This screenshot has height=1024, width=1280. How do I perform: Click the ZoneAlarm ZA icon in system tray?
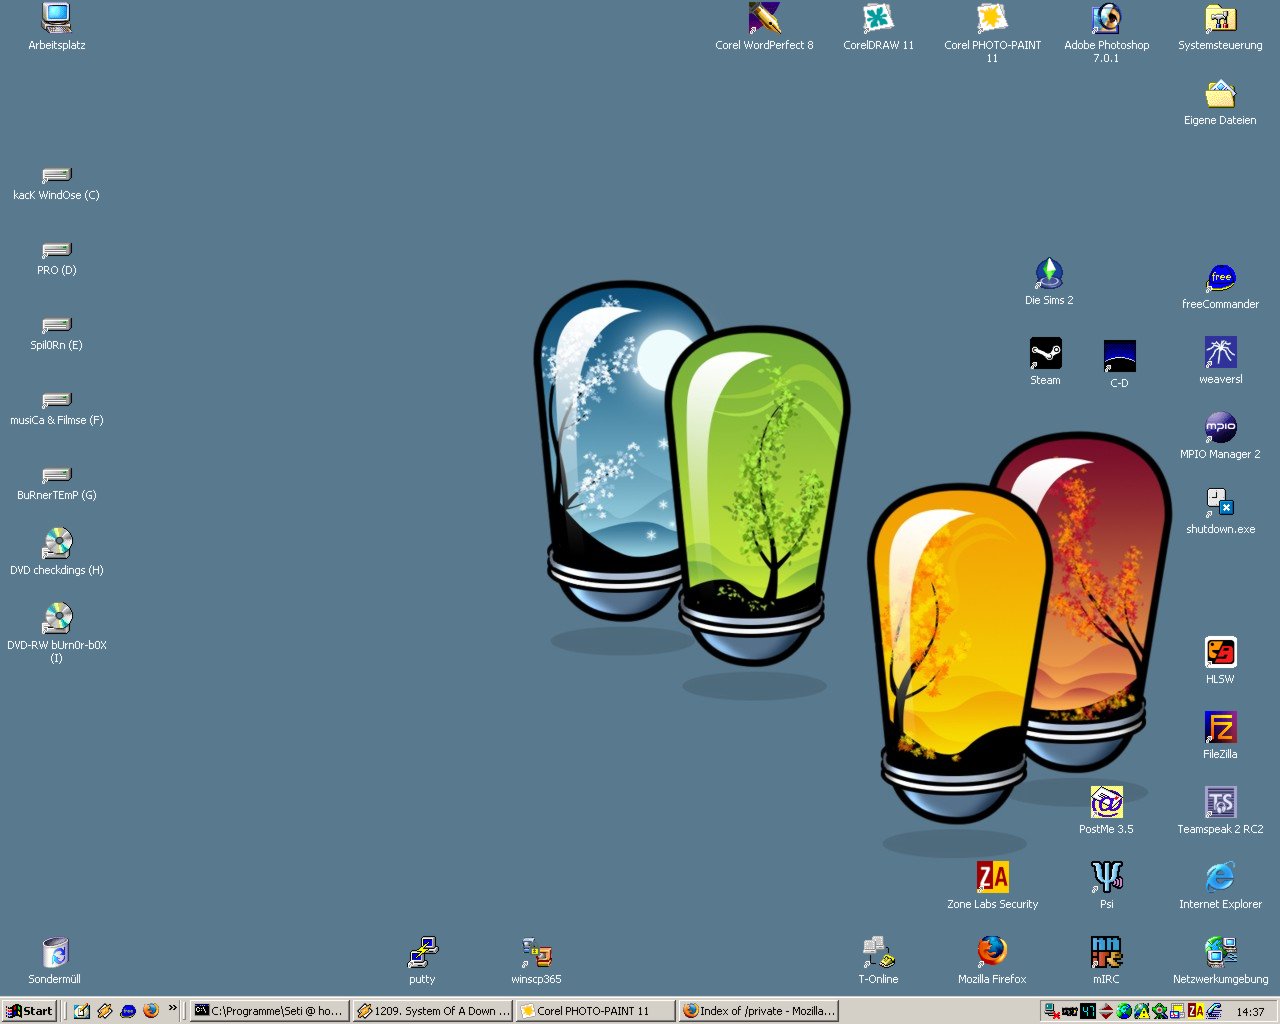coord(1195,1011)
